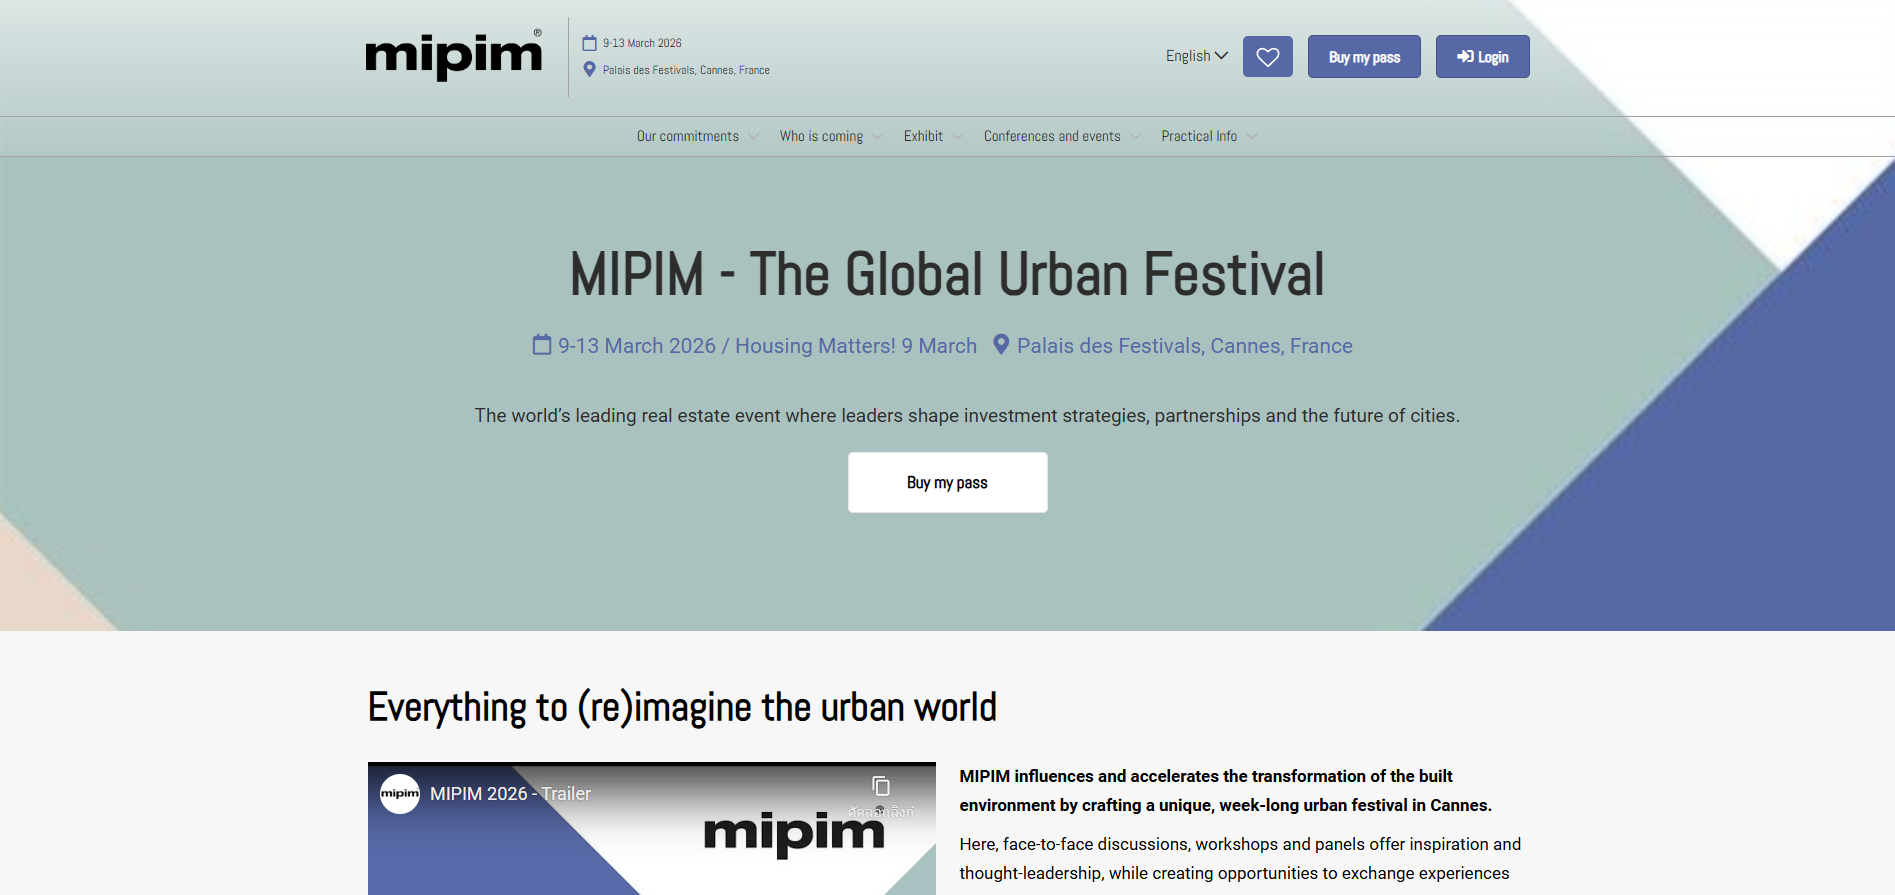
Task: Copy the video link using the copy icon
Action: click(880, 787)
